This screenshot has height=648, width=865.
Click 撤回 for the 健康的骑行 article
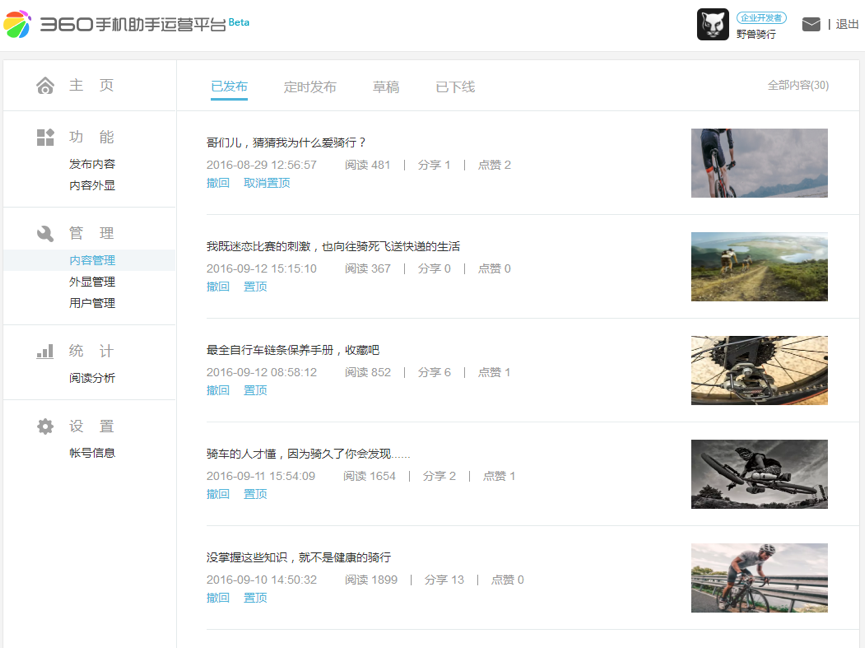coord(218,598)
